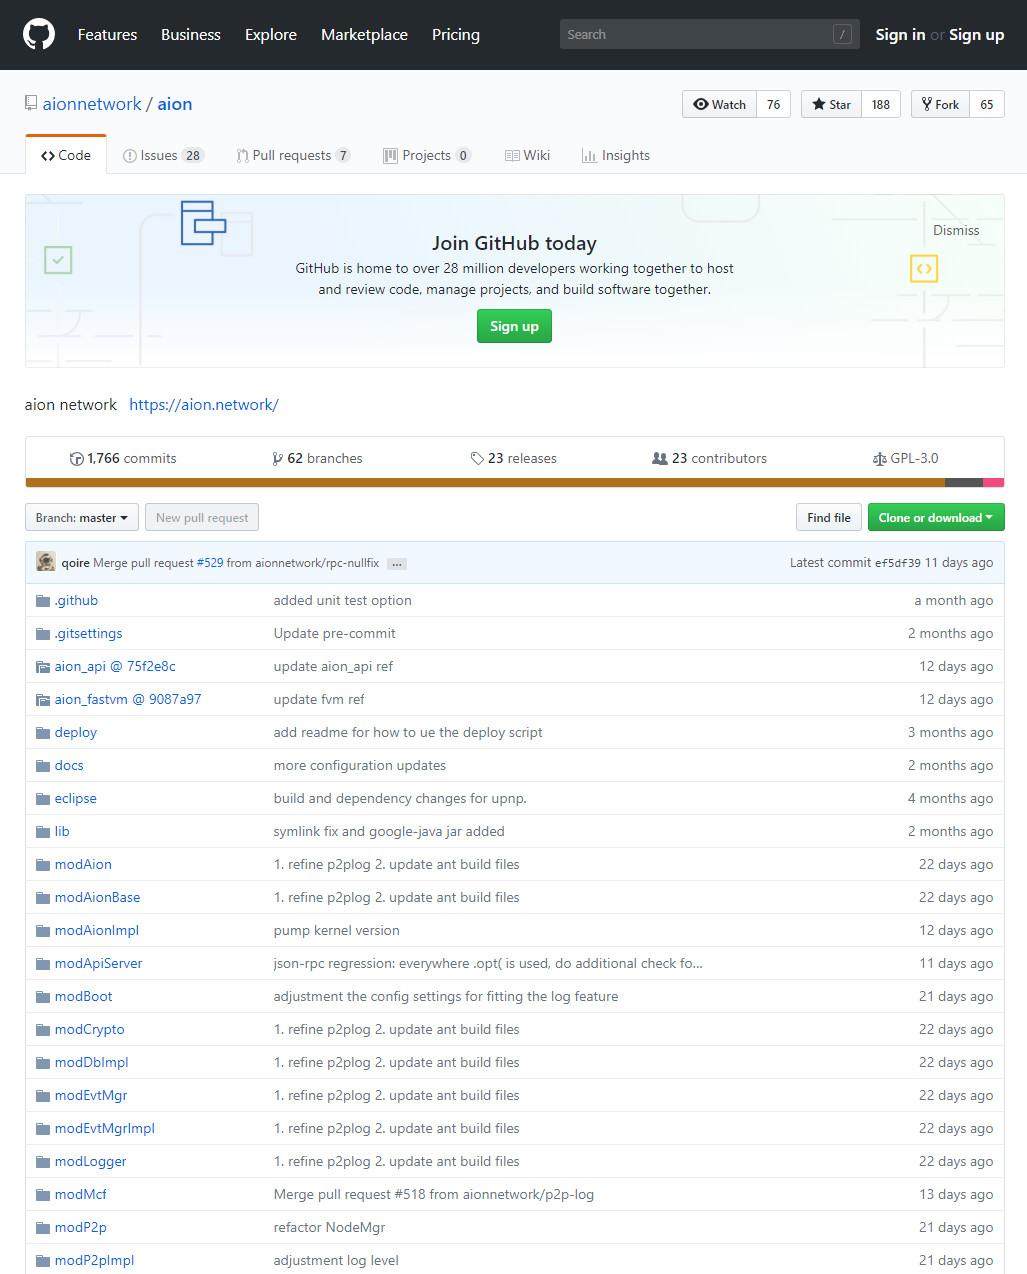The width and height of the screenshot is (1027, 1274).
Task: Open the https://aion.network/ link
Action: [204, 405]
